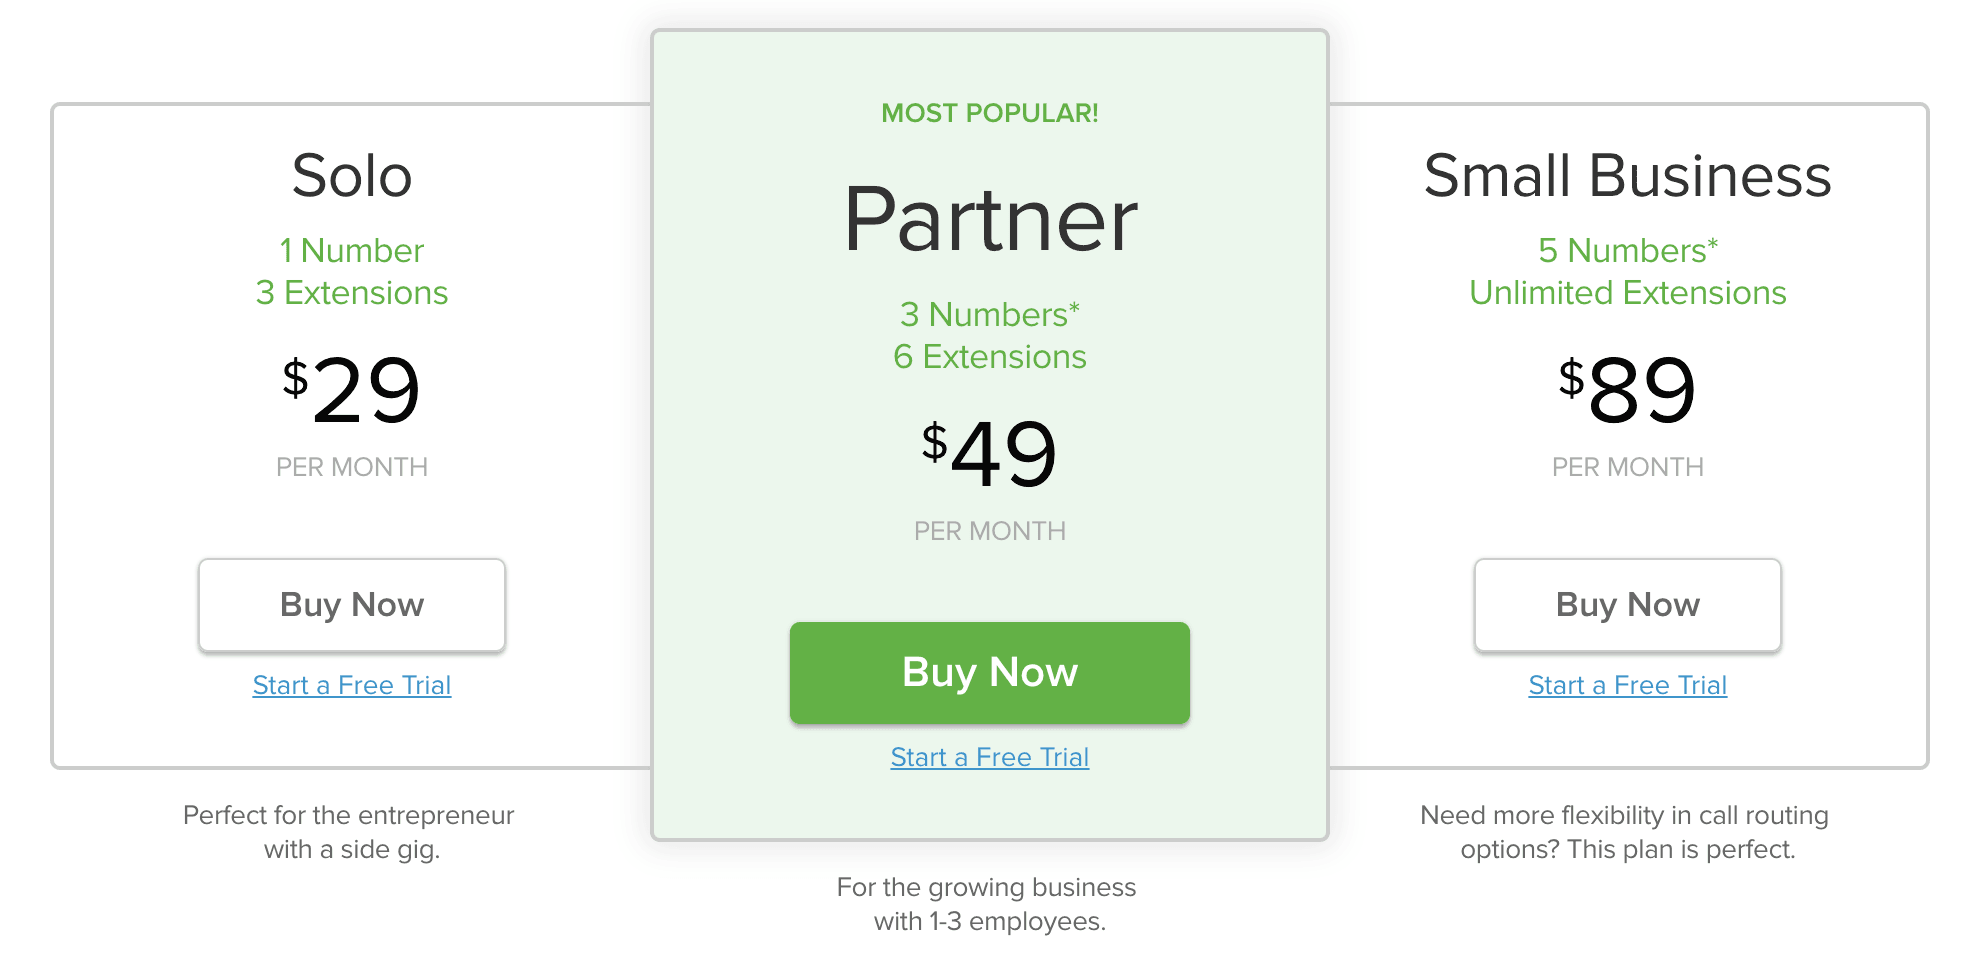Click the Small Business plan title

[x=1628, y=176]
